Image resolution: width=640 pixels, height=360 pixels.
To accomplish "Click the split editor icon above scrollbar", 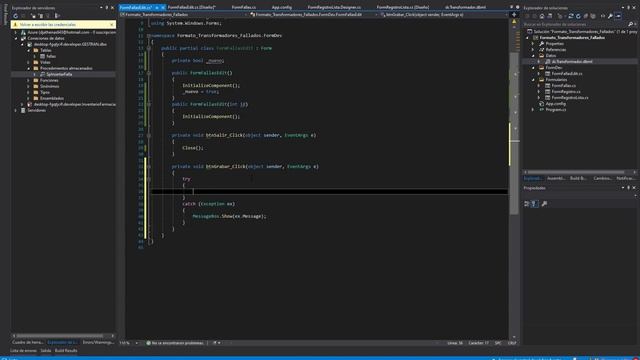I will 514,15.
